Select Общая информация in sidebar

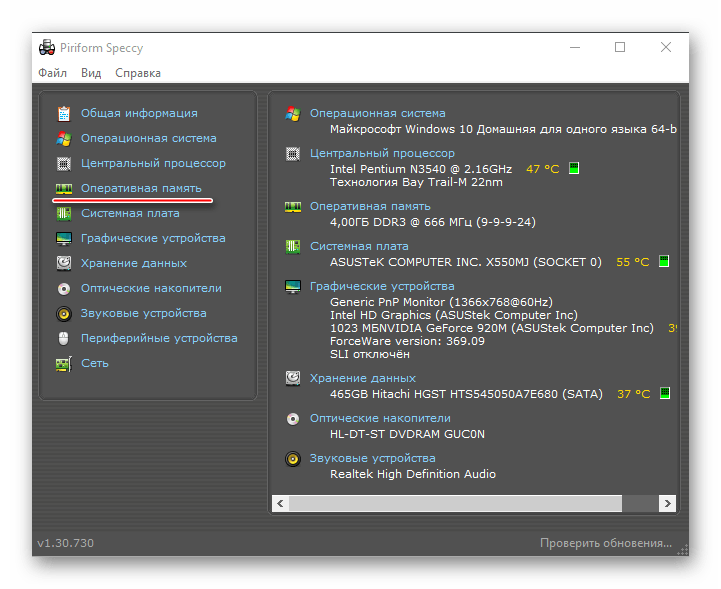(x=139, y=114)
